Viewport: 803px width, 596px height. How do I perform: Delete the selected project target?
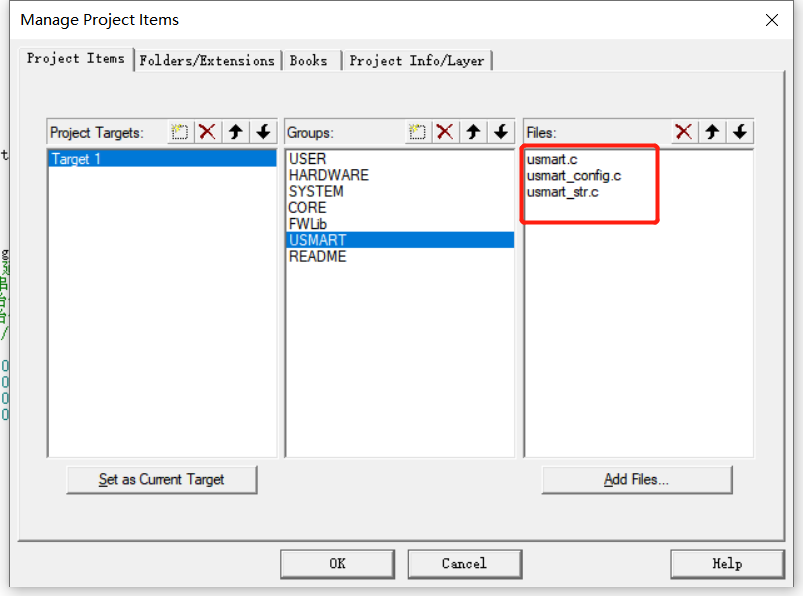pos(207,132)
